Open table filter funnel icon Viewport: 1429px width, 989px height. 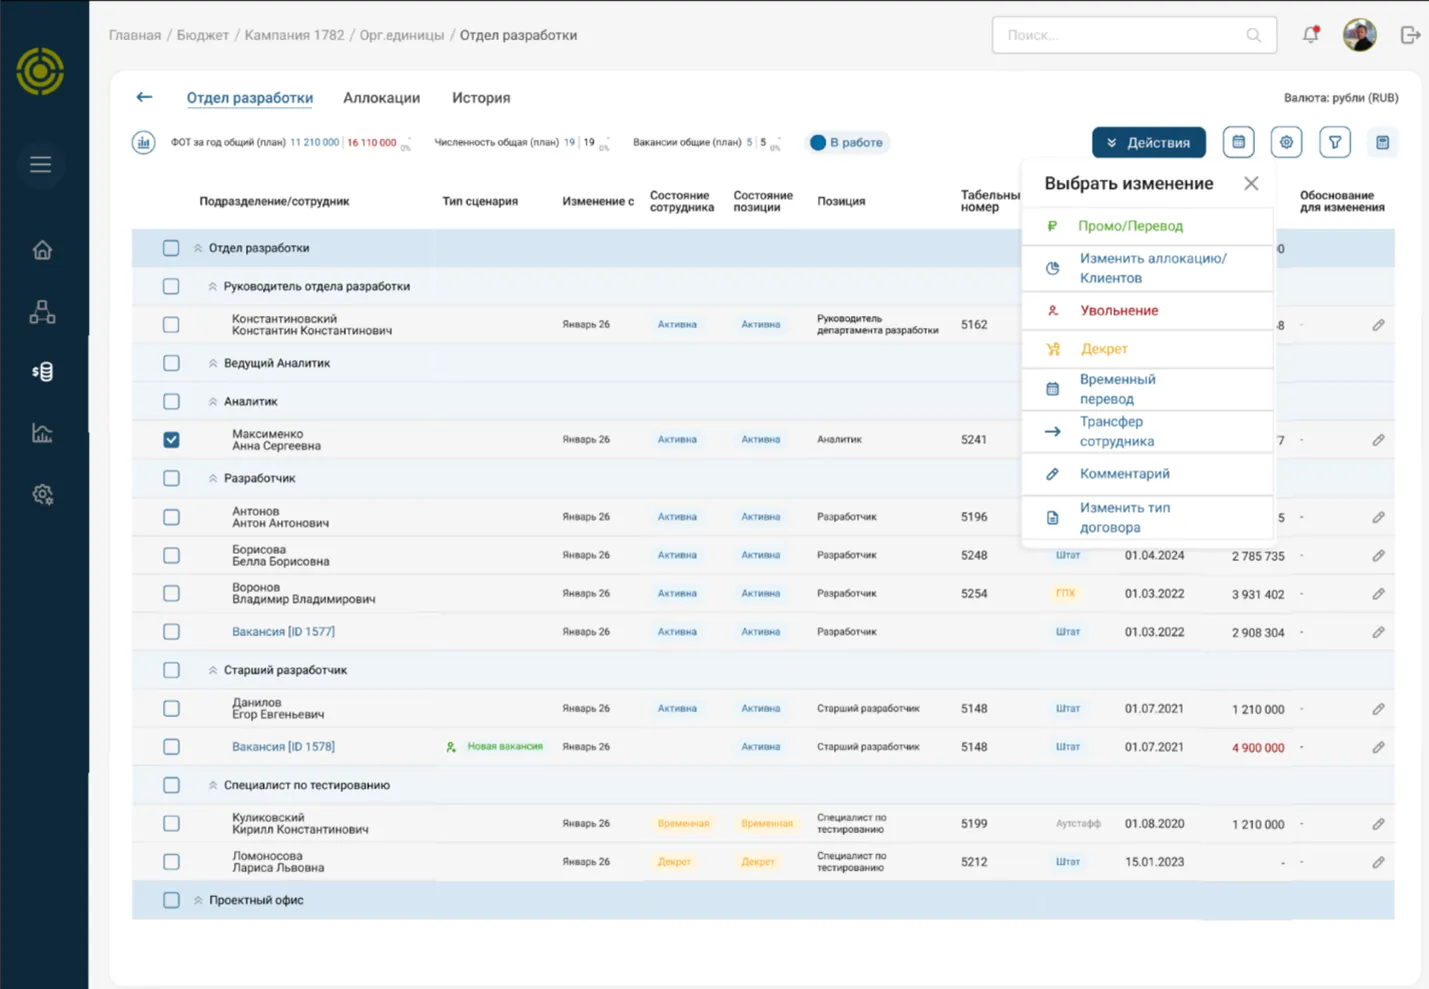coord(1335,143)
